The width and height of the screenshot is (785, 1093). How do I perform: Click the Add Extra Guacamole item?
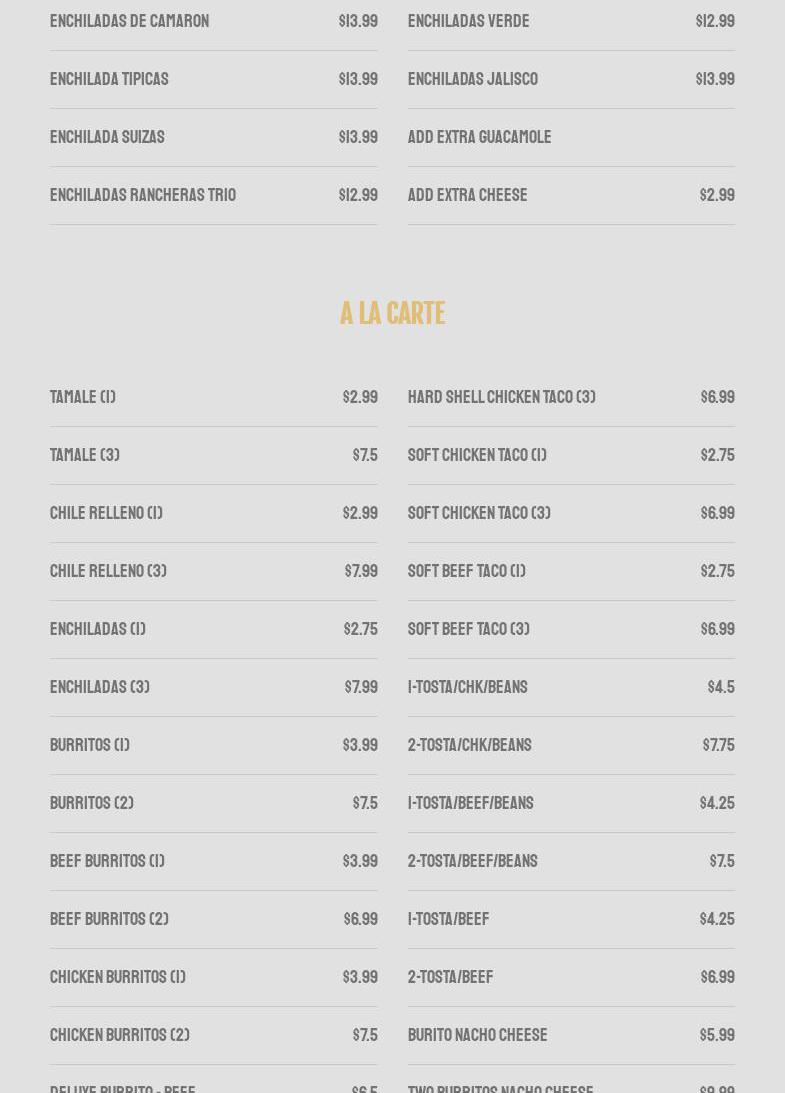(479, 137)
